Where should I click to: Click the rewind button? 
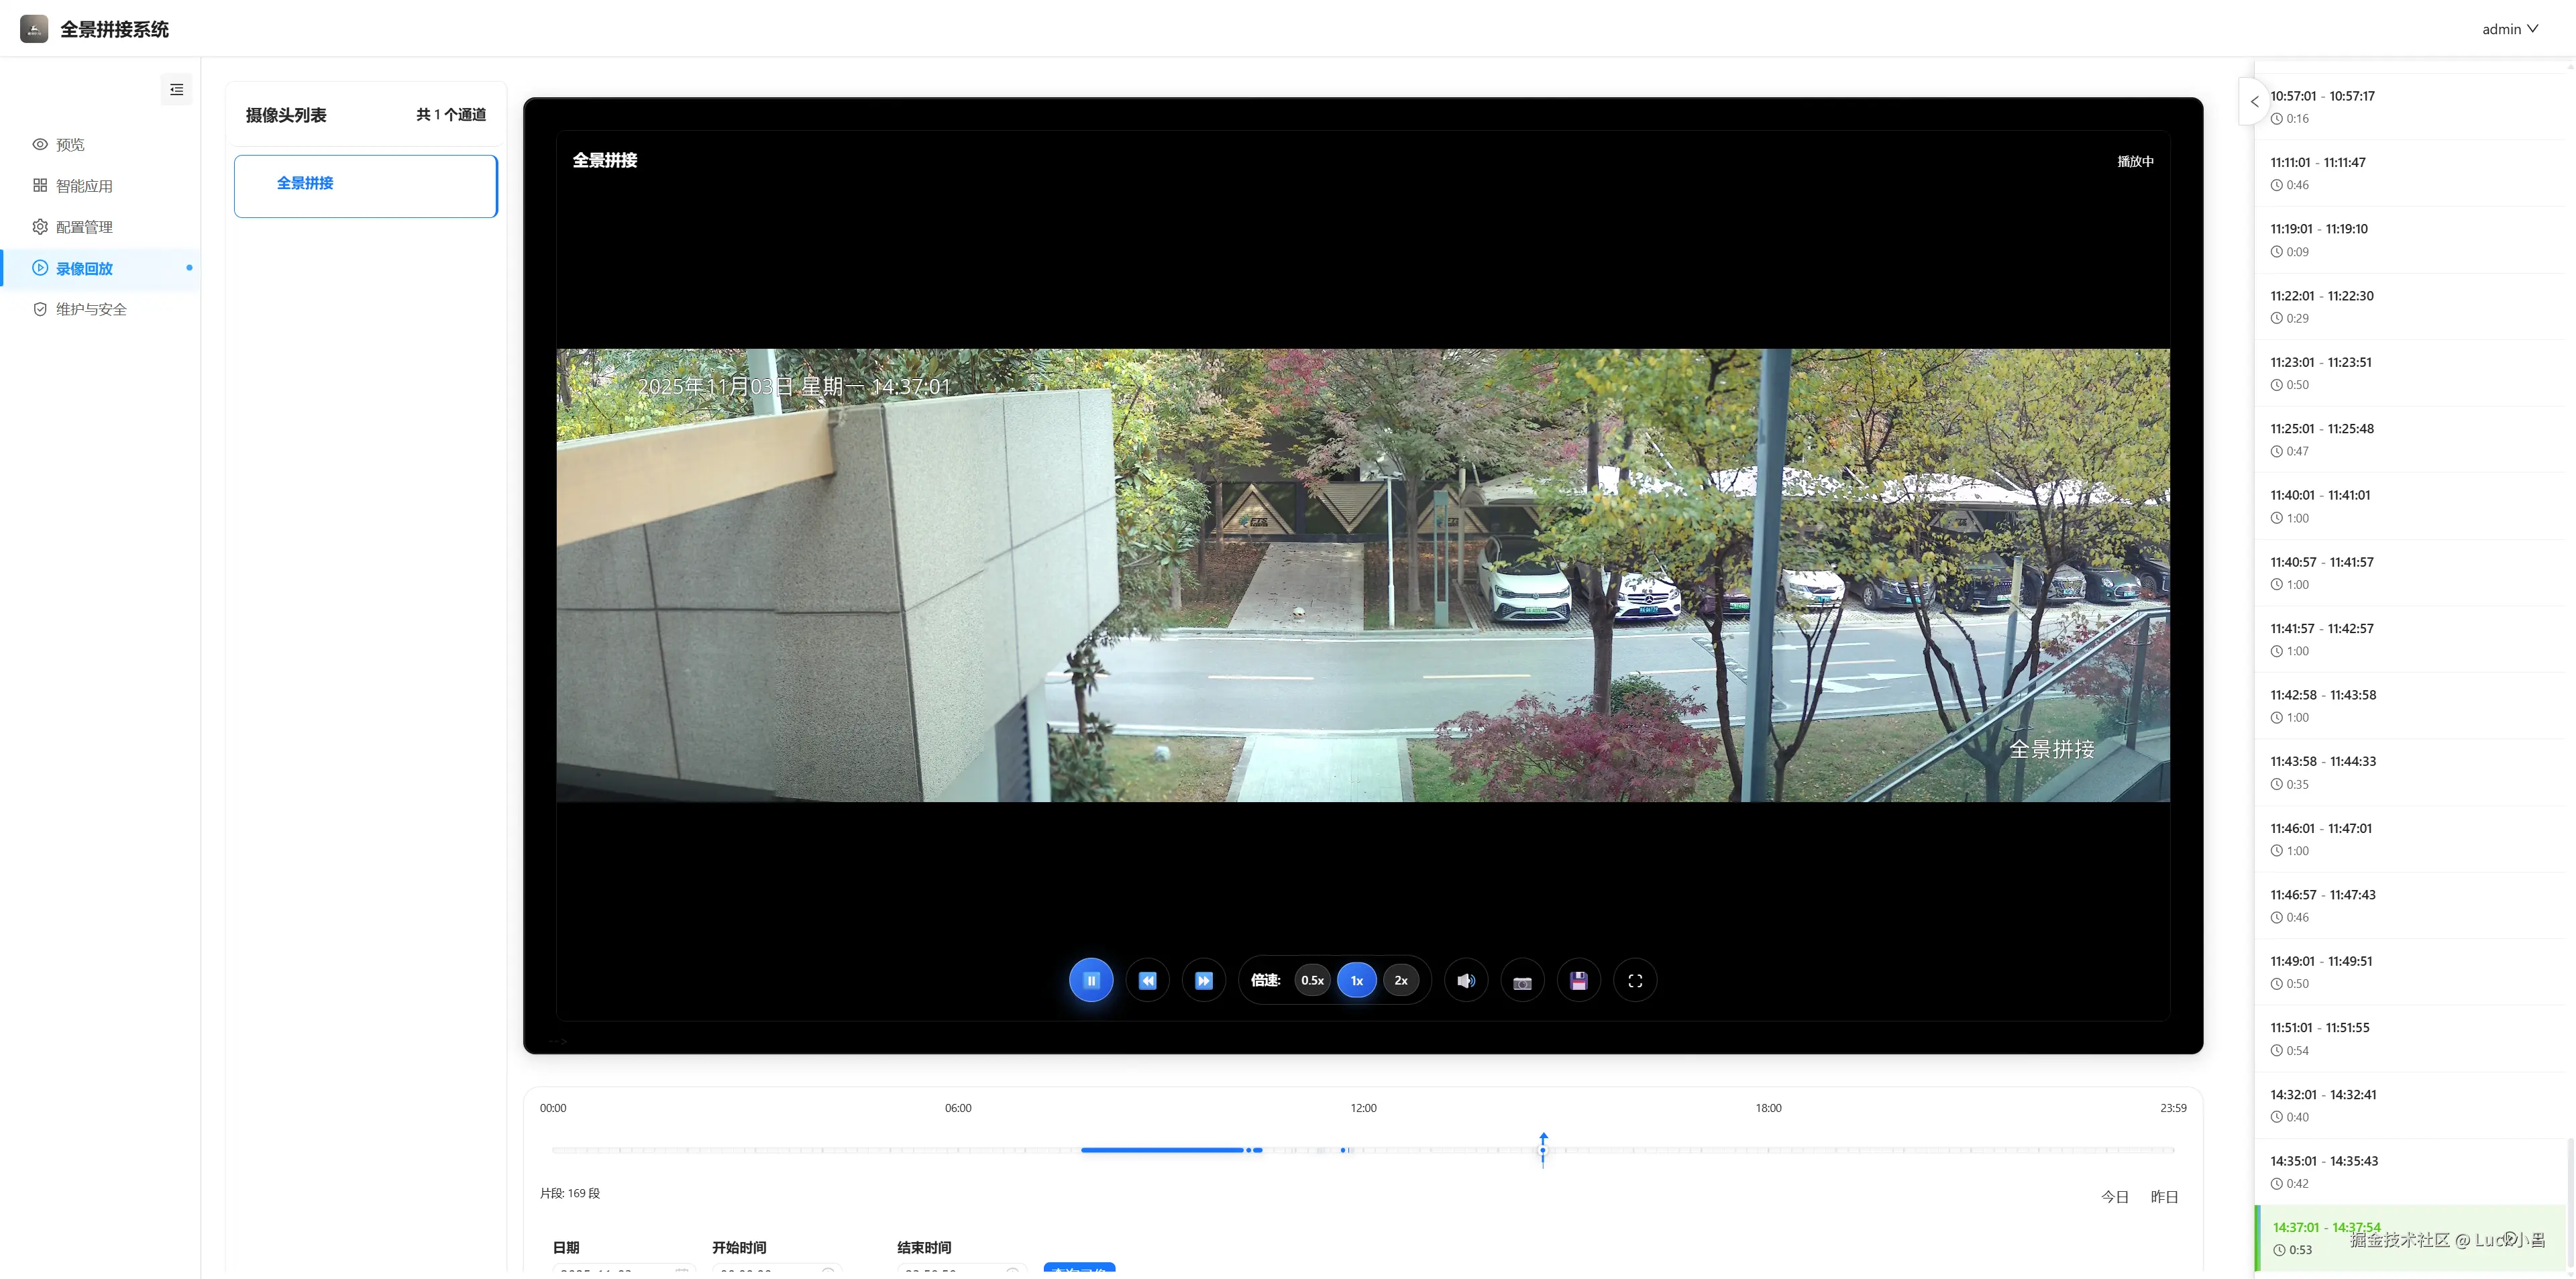(1147, 980)
